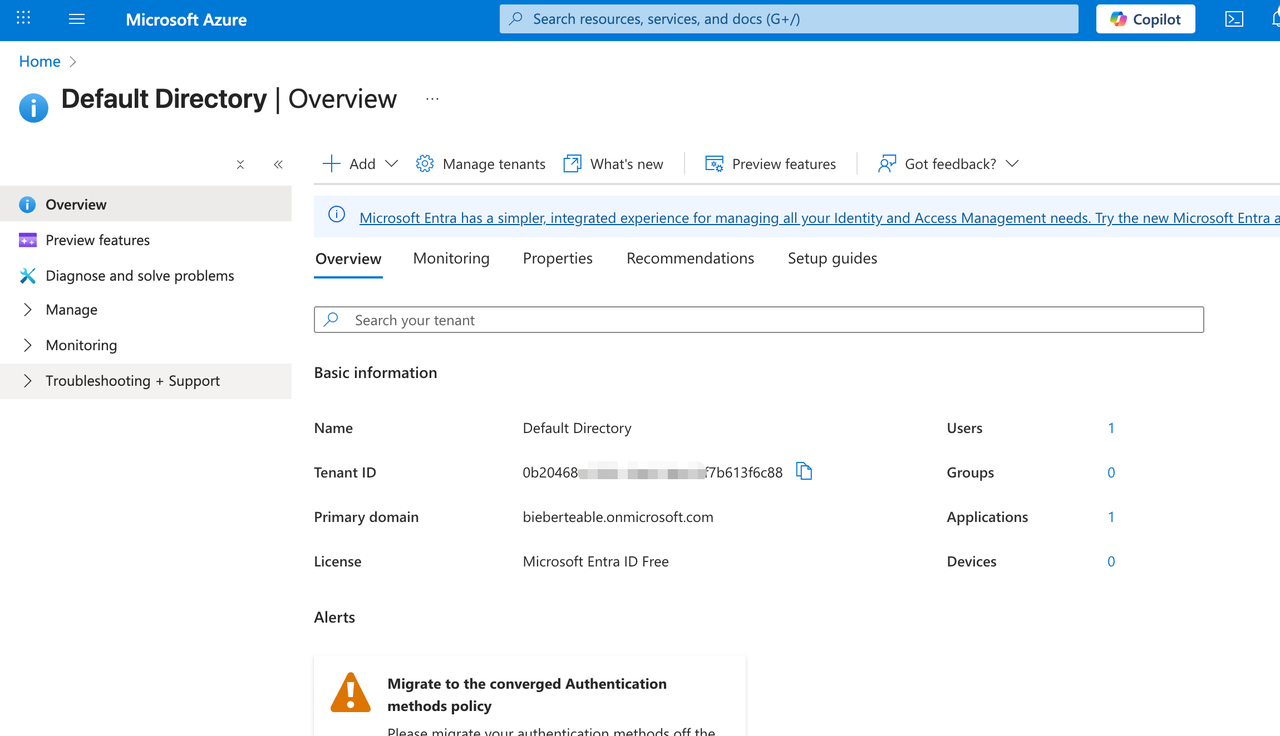The width and height of the screenshot is (1280, 736).
Task: Open the Devices count link
Action: click(1111, 561)
